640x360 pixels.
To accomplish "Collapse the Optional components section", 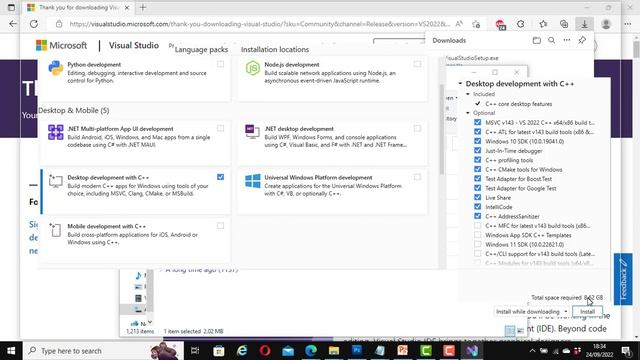I will coord(468,113).
